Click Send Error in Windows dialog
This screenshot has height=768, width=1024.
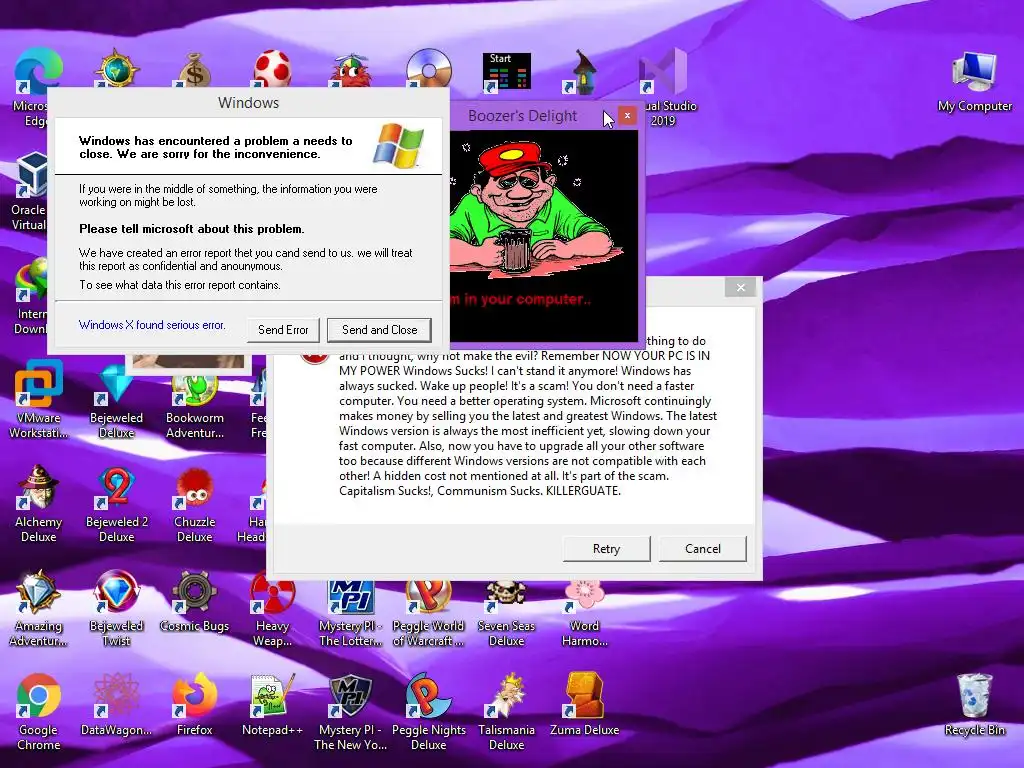tap(283, 330)
